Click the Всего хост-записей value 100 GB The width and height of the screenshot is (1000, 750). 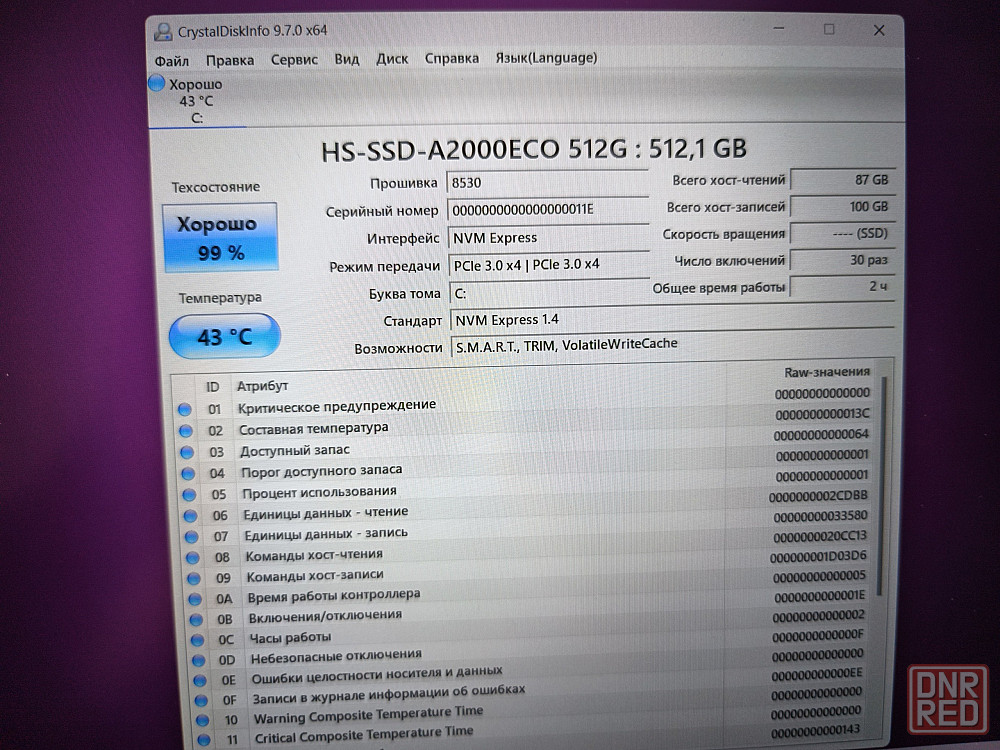coord(842,207)
